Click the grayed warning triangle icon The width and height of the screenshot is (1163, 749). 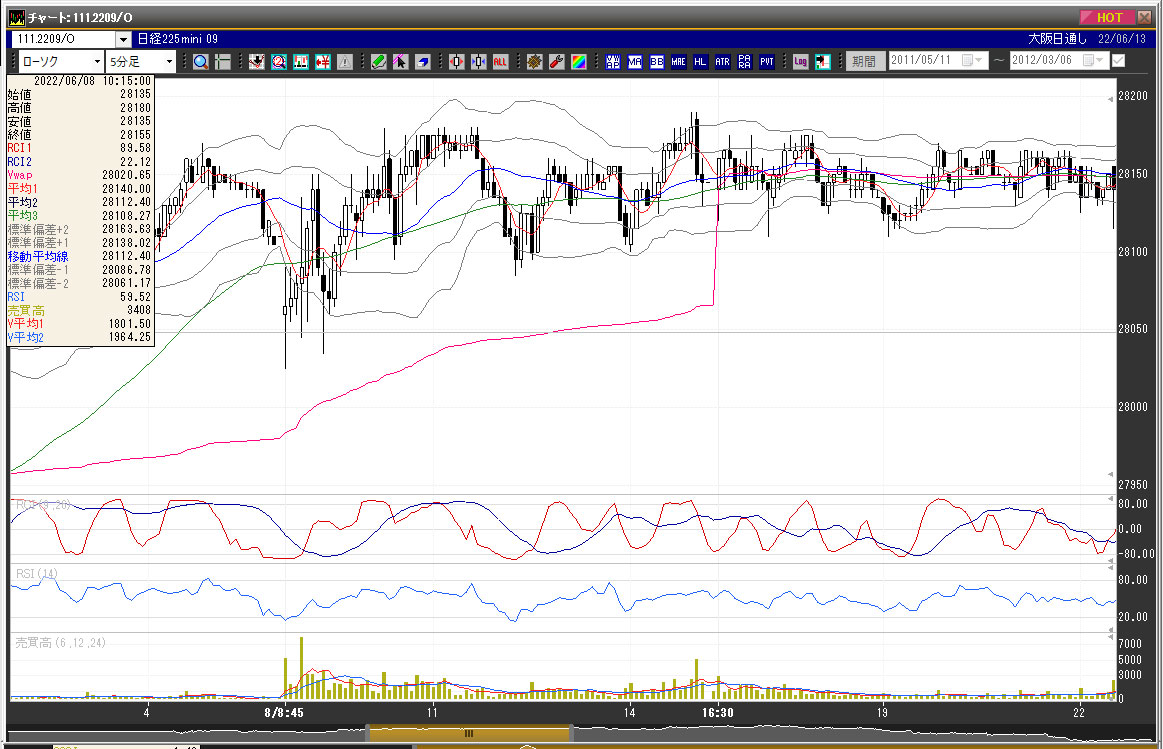tap(345, 62)
